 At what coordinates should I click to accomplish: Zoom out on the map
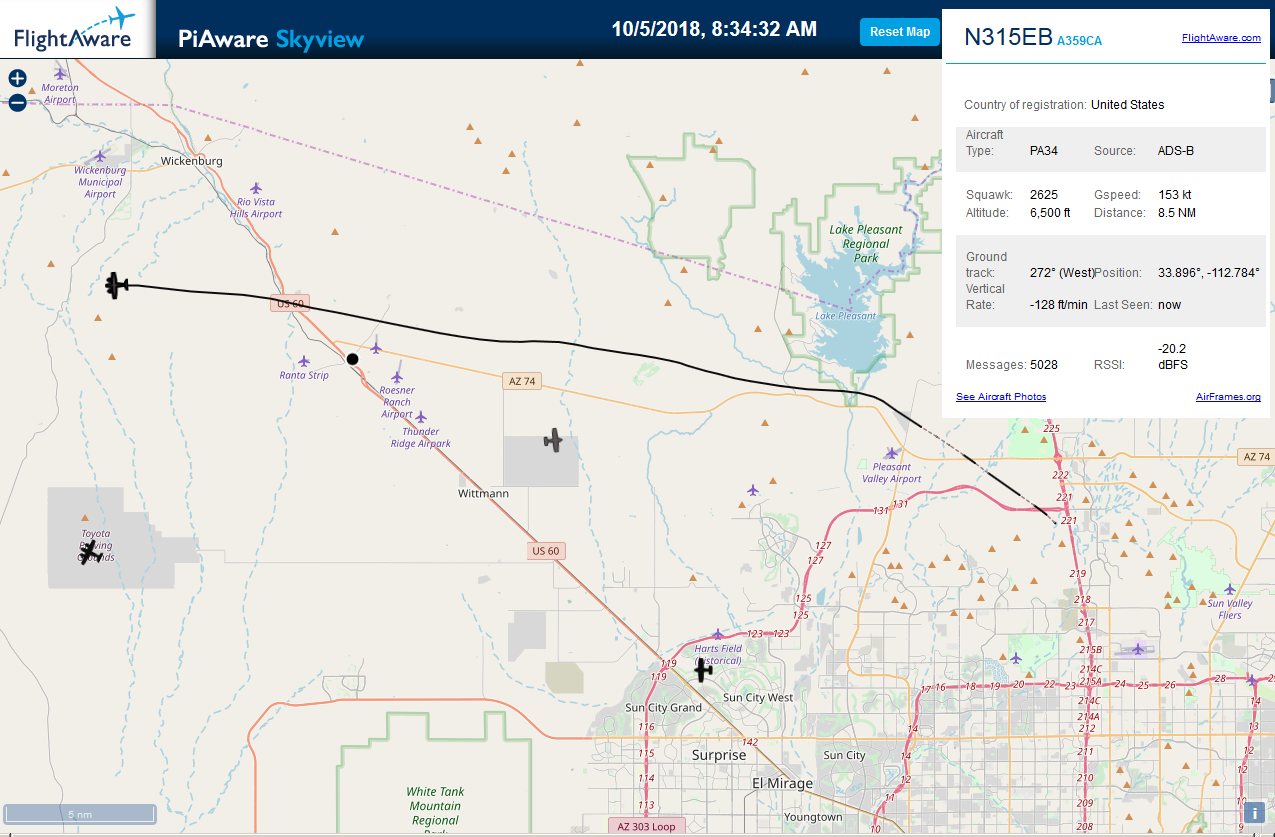[17, 102]
